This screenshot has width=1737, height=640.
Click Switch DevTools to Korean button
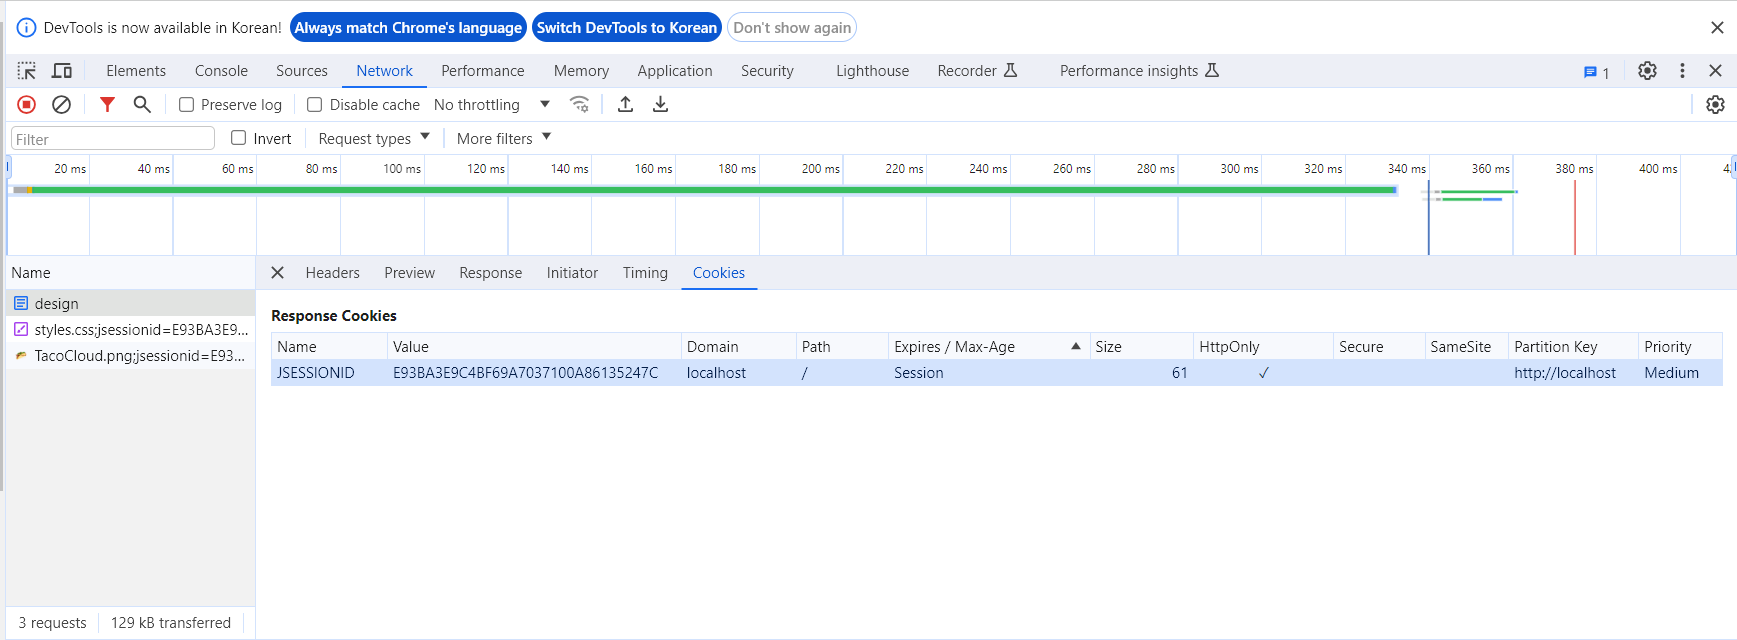coord(626,28)
